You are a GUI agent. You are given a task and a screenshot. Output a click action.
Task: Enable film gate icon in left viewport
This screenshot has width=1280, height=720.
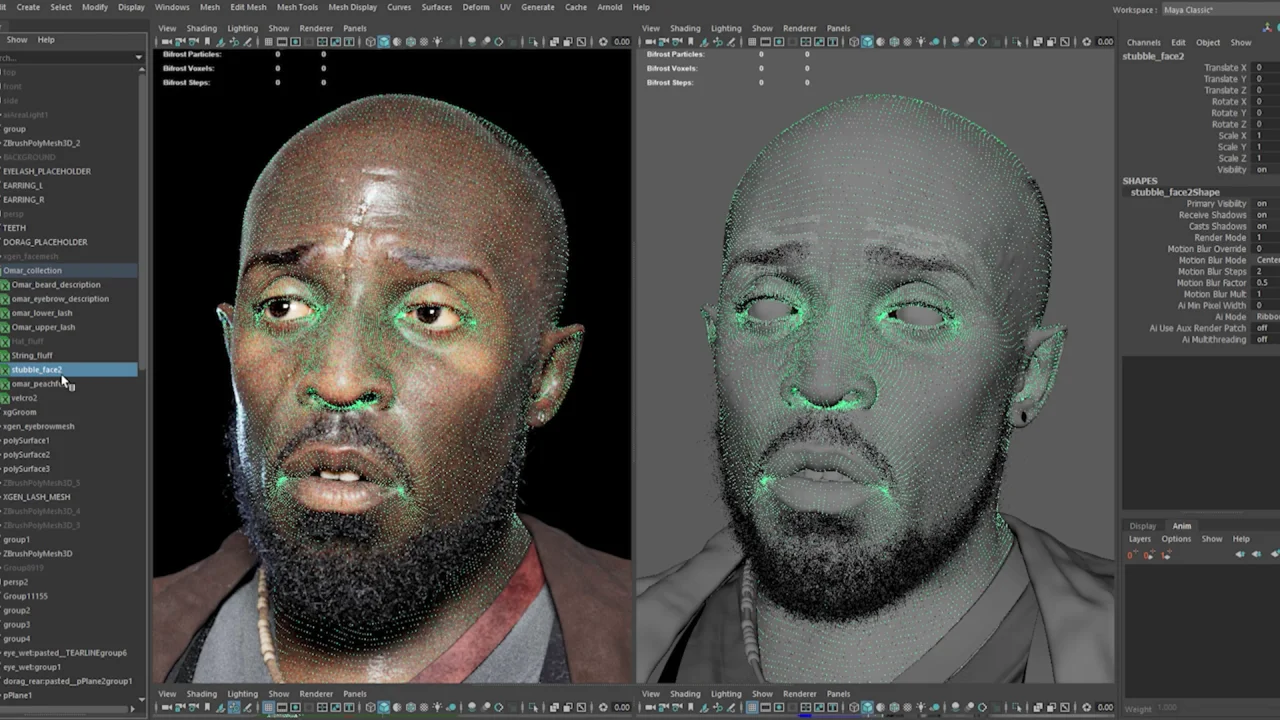coord(282,41)
